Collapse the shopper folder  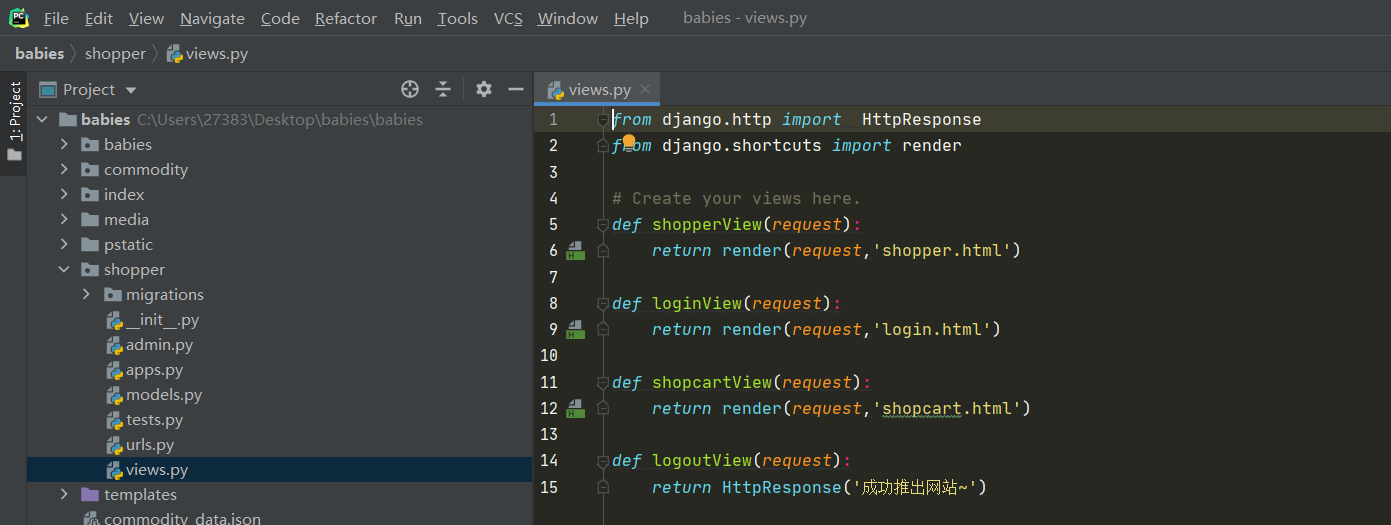pos(64,269)
